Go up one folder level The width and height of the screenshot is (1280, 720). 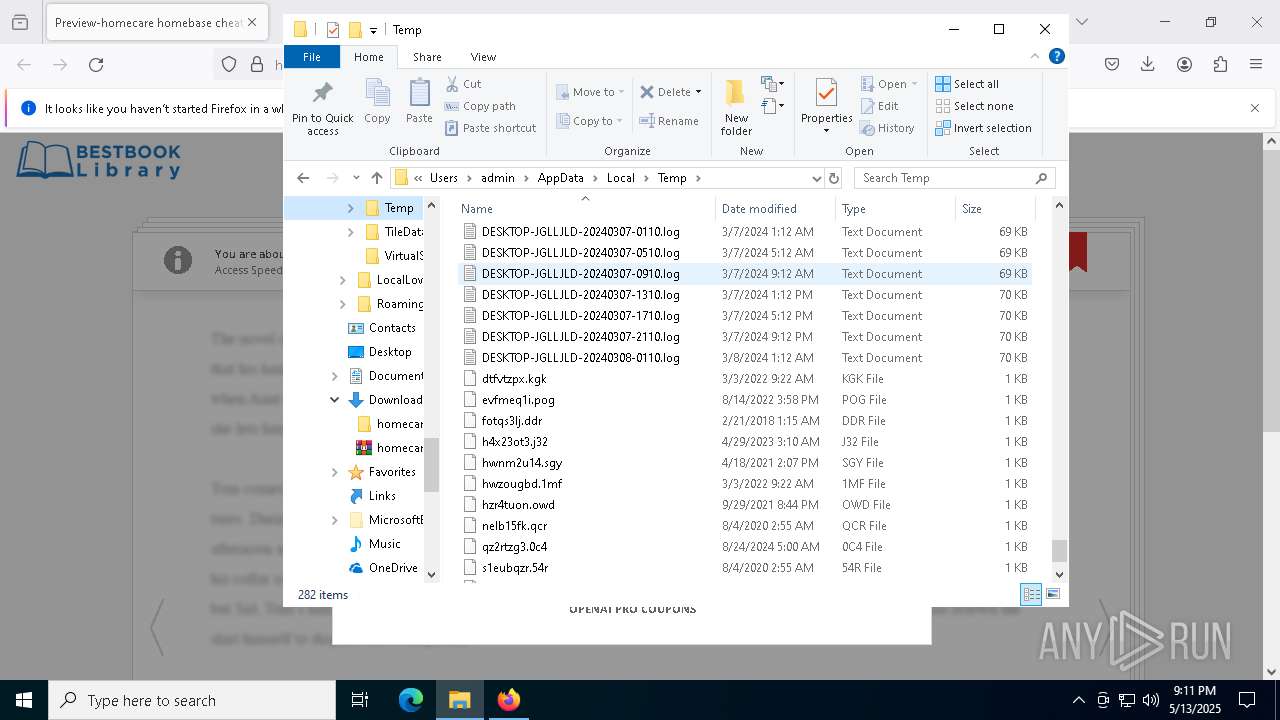coord(376,178)
